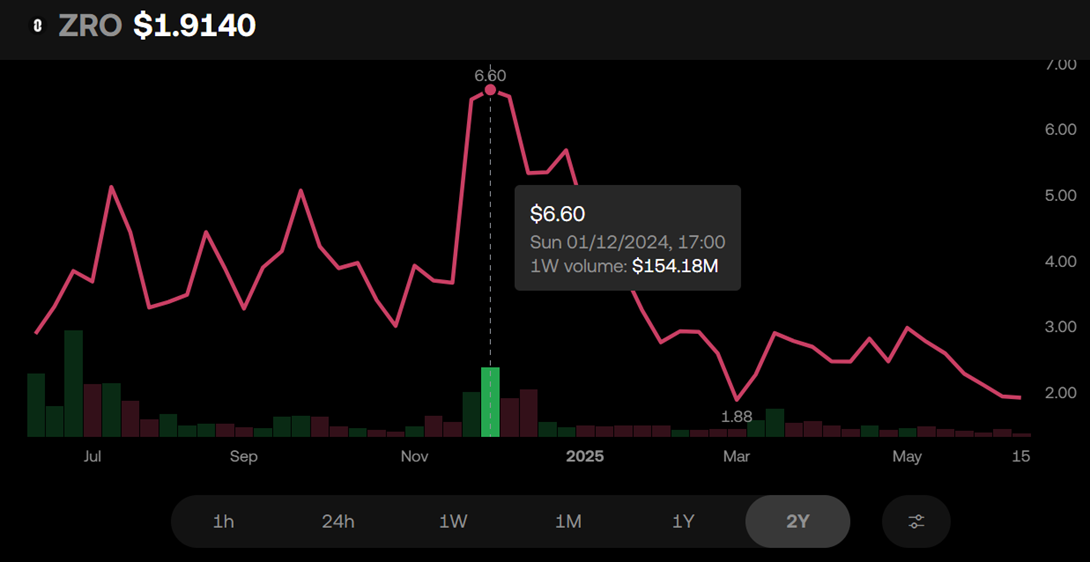Screen dimensions: 1090x562
Task: Click the highlighted bright green volume bar
Action: point(490,402)
